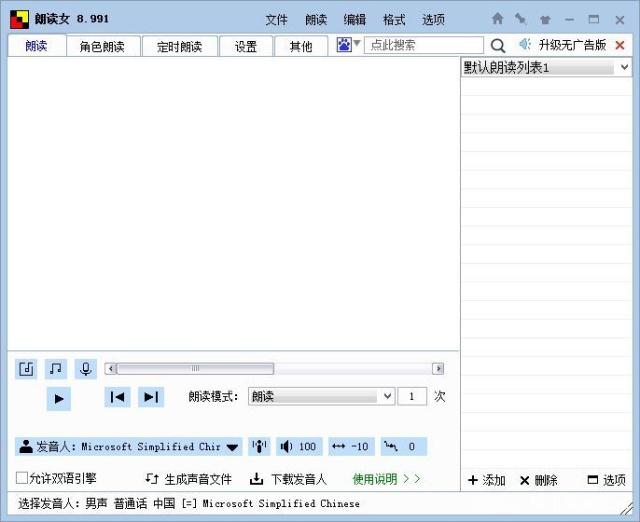
Task: Click the Baidu paw search engine icon
Action: tap(344, 45)
